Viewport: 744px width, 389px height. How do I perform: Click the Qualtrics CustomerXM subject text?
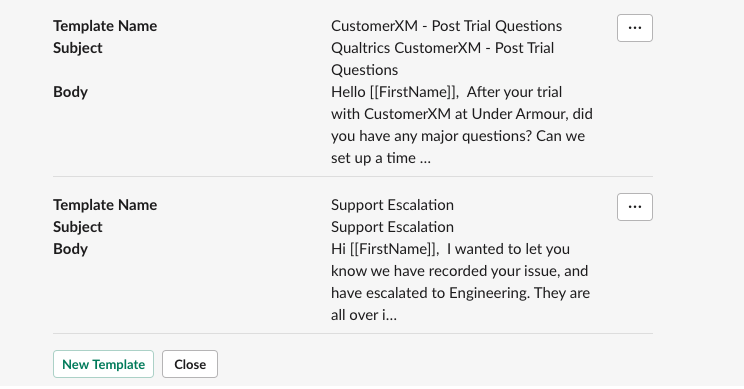click(443, 59)
